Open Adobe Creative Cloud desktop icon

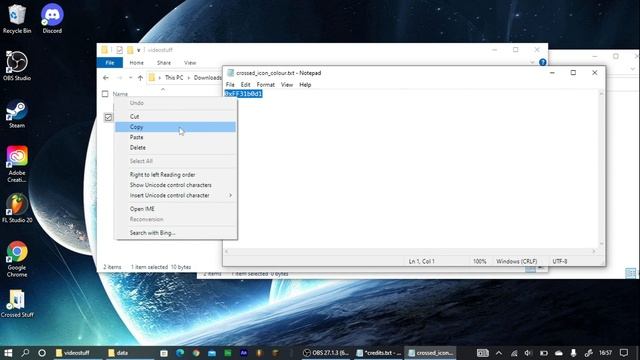pos(17,164)
